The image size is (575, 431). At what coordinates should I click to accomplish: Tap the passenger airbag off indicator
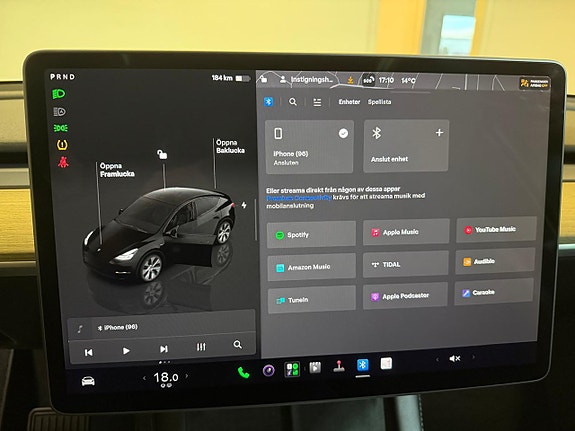click(x=534, y=83)
